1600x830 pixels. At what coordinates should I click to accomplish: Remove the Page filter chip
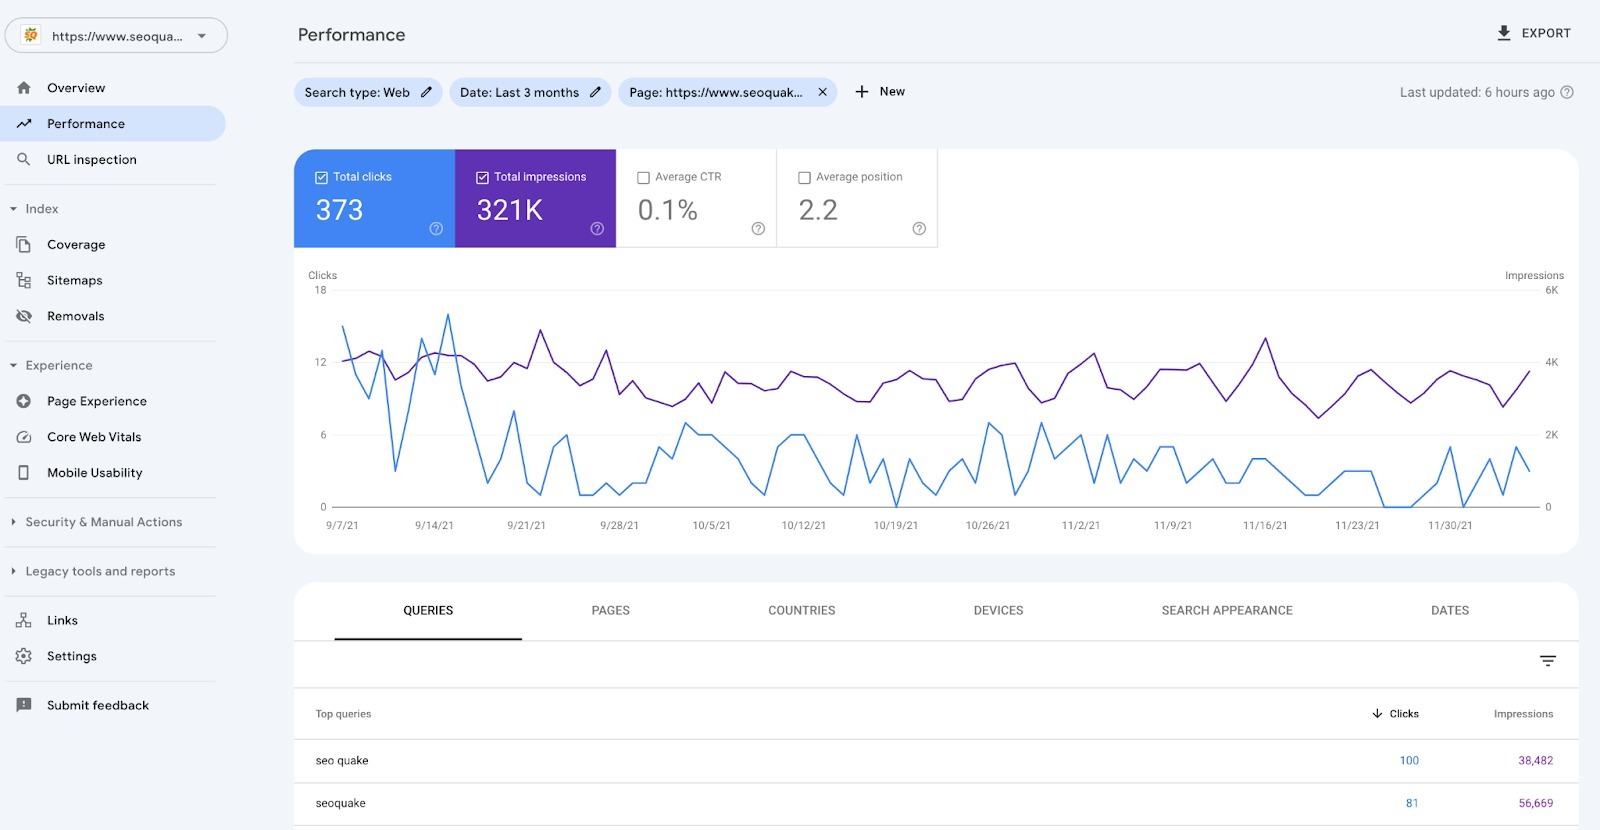pyautogui.click(x=822, y=92)
